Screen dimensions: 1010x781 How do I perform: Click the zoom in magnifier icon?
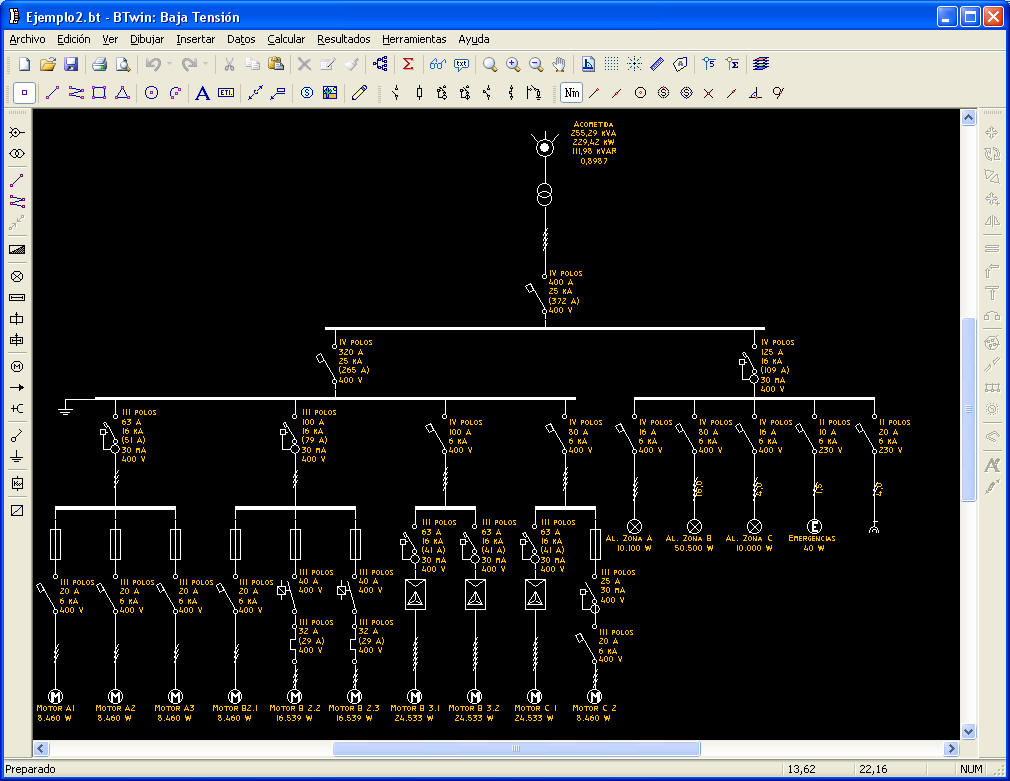pos(513,64)
